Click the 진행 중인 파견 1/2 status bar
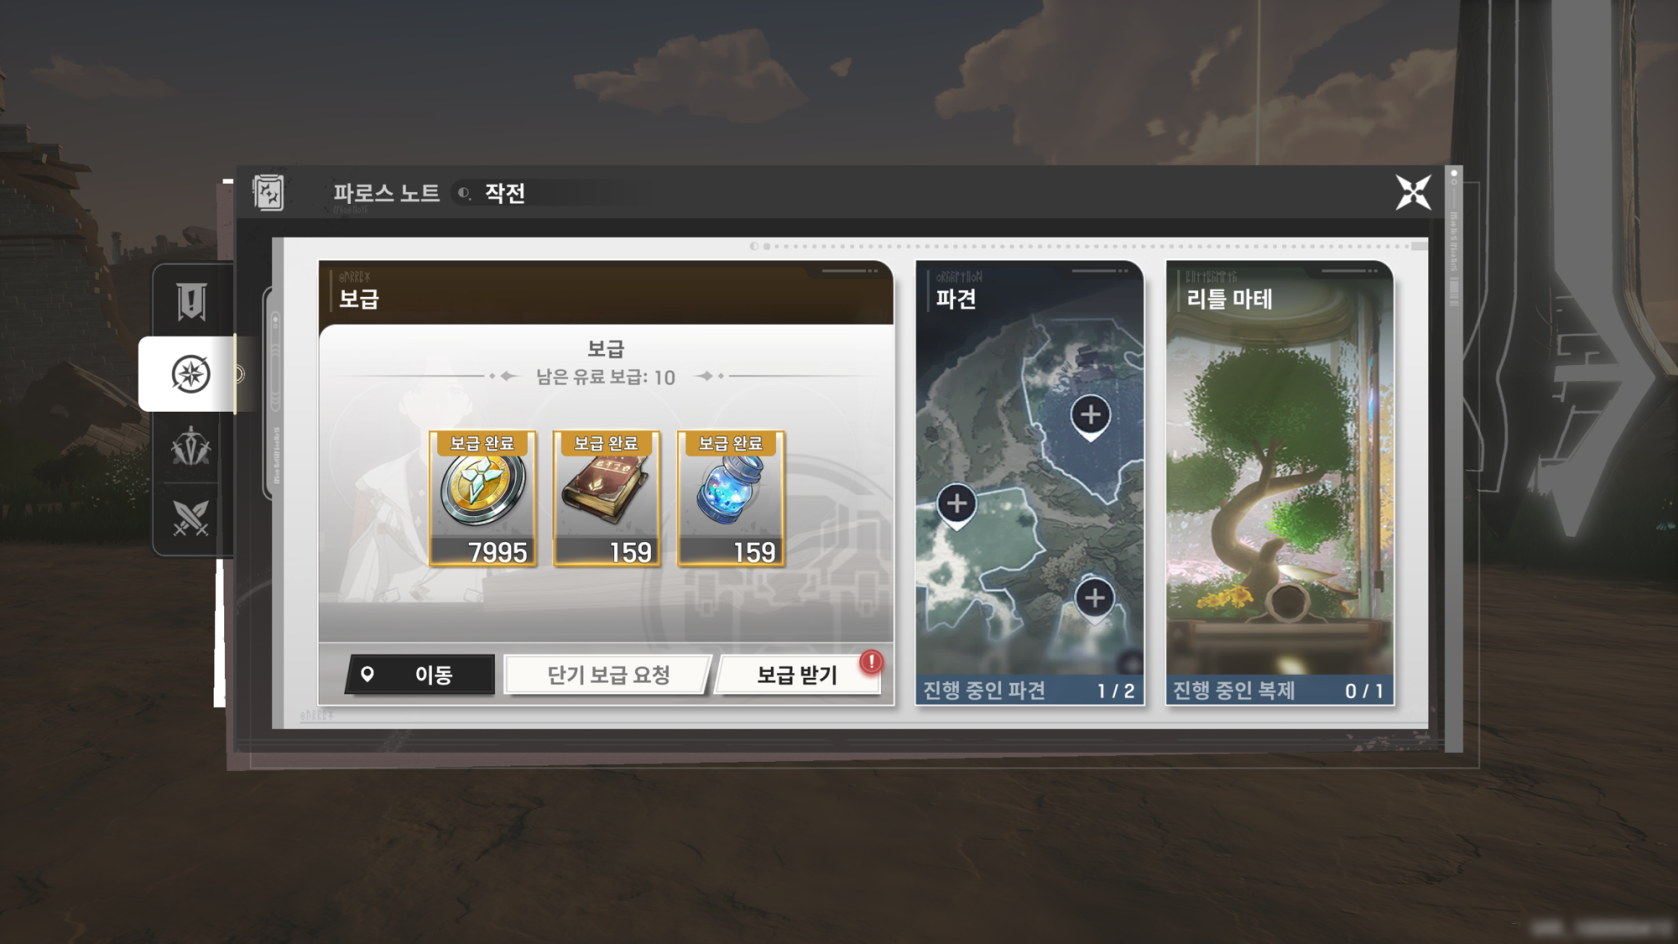Screen dimensions: 1678x944 pos(1029,690)
